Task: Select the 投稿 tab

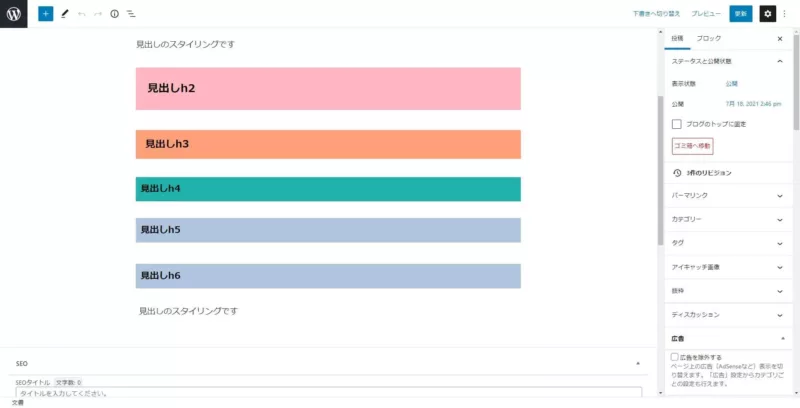Action: click(677, 38)
